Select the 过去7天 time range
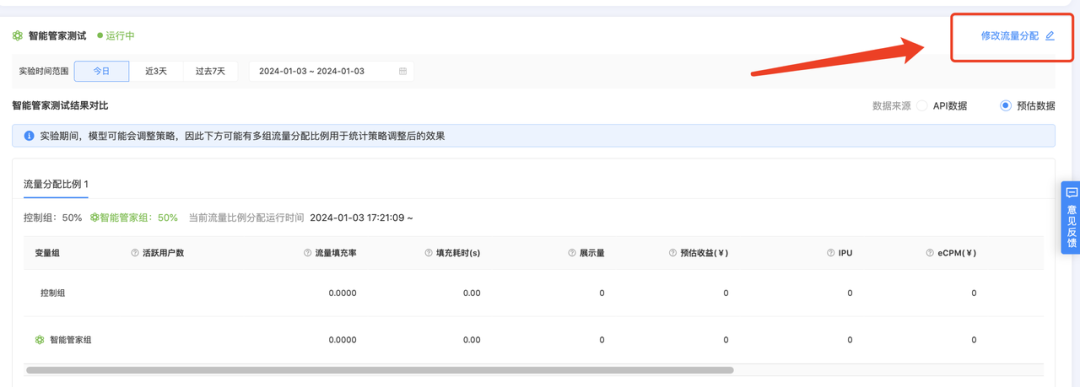 point(210,71)
